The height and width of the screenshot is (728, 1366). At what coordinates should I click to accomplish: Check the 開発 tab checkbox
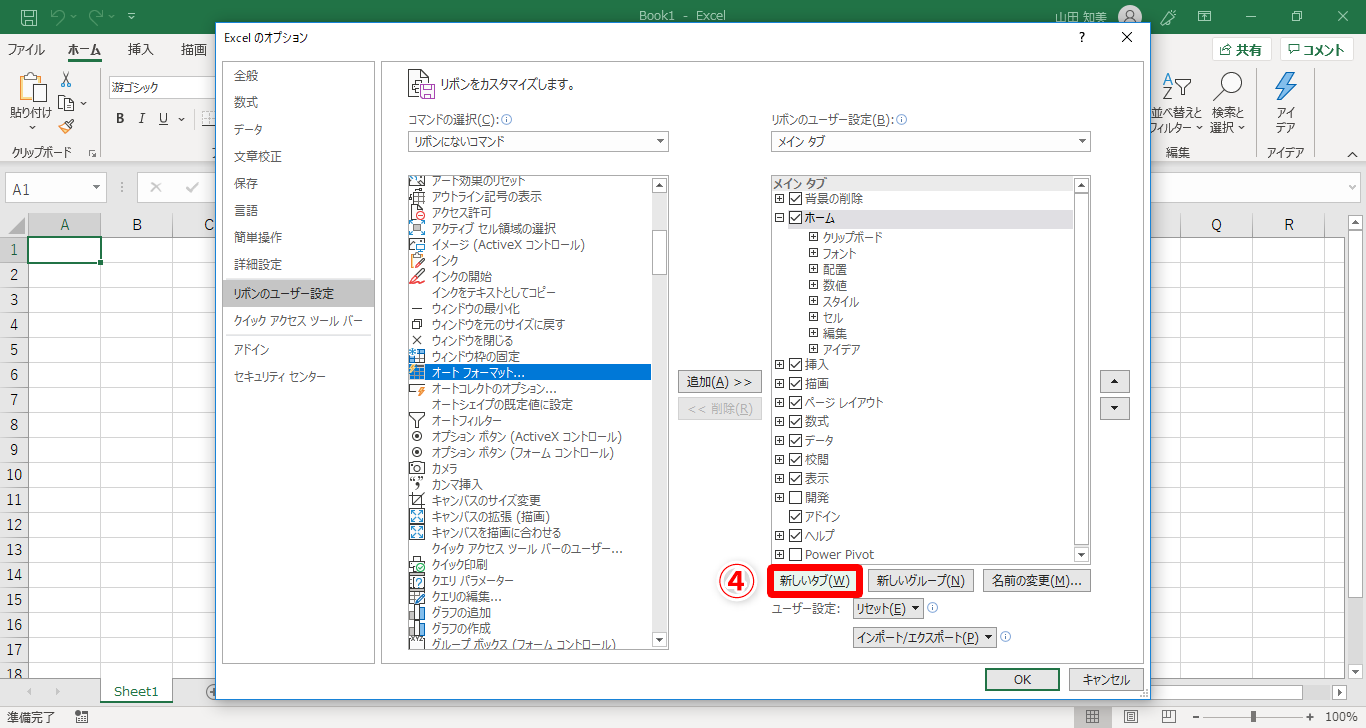click(x=796, y=498)
